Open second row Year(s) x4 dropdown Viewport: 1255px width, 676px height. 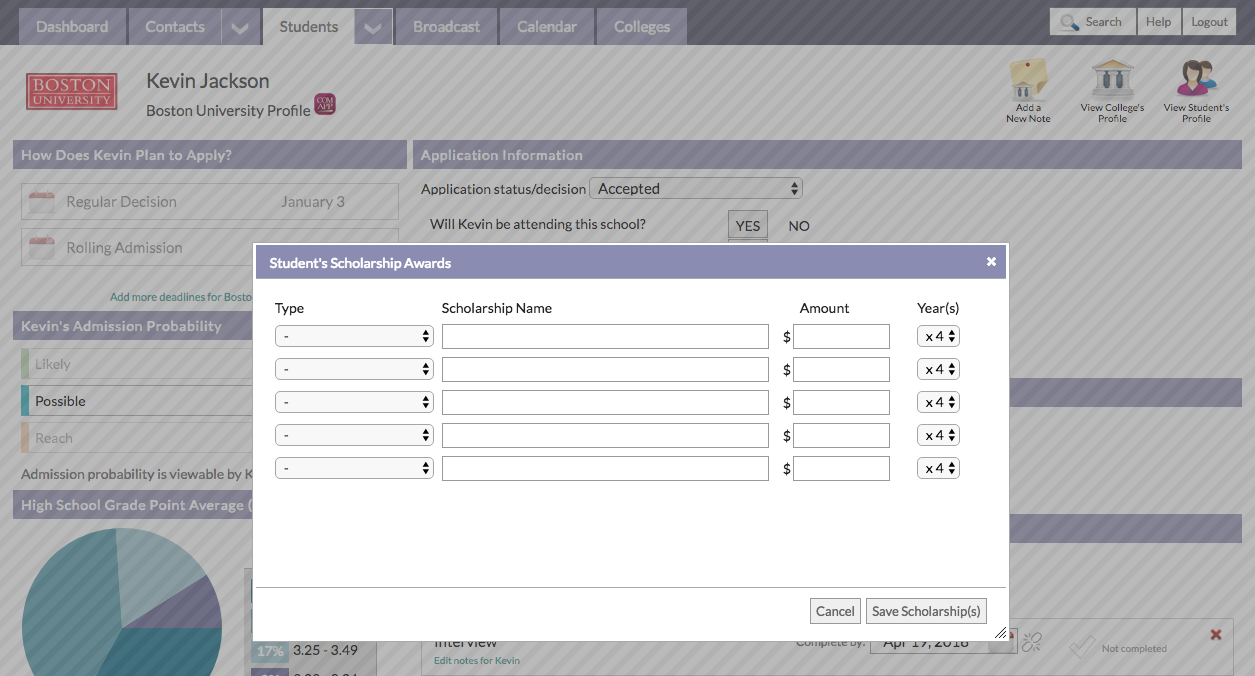click(938, 369)
